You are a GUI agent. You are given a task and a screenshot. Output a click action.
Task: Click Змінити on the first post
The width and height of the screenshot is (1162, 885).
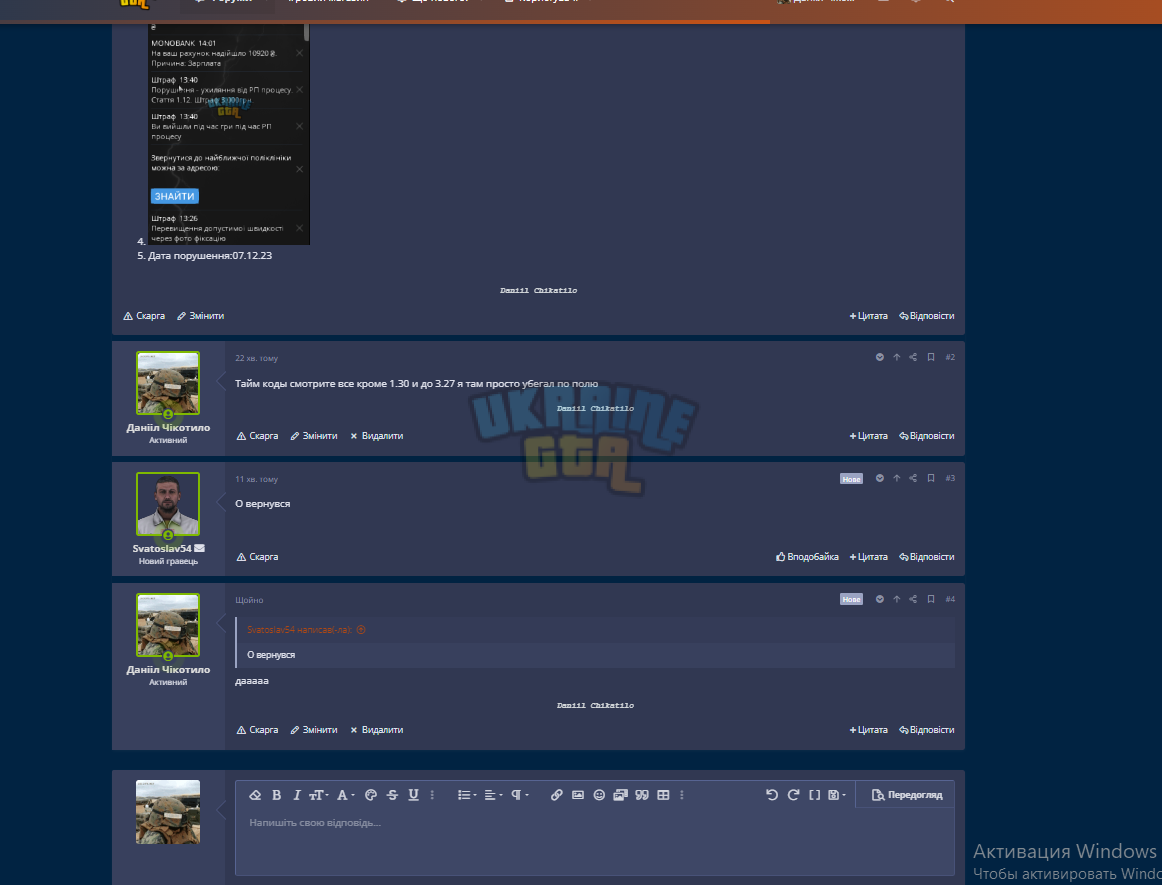point(200,316)
